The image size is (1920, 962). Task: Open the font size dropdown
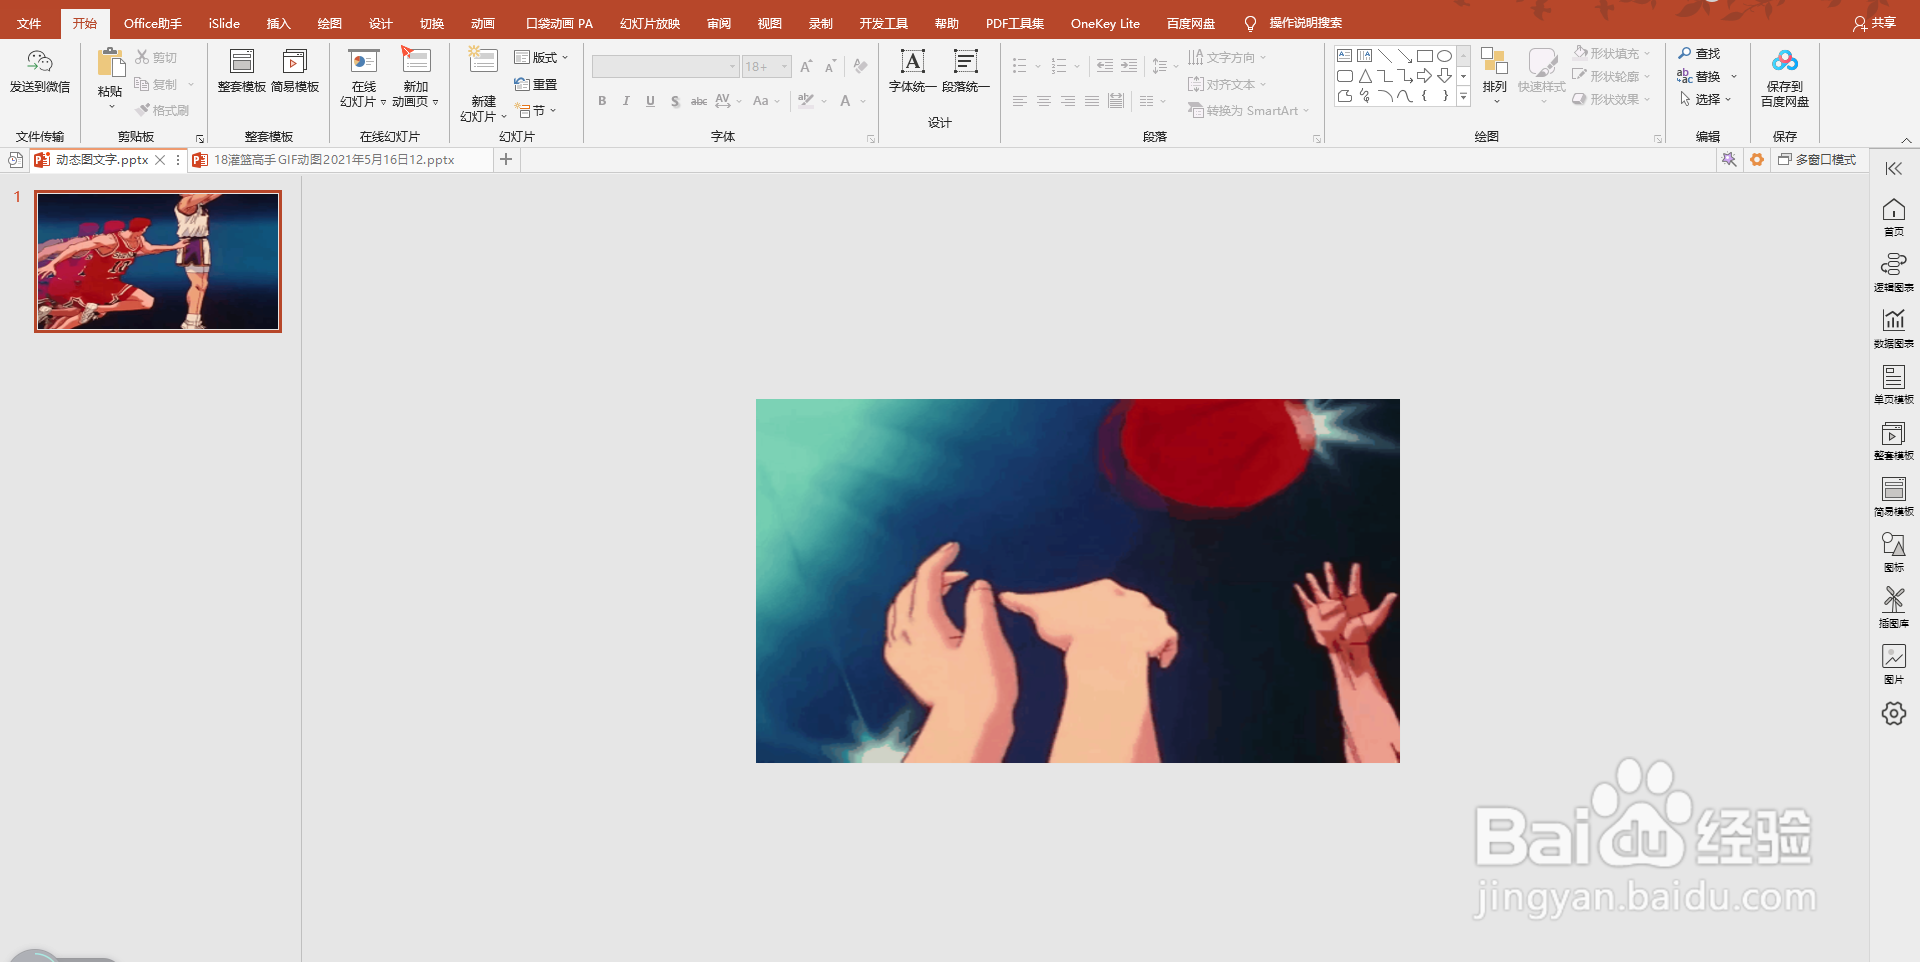[x=784, y=67]
